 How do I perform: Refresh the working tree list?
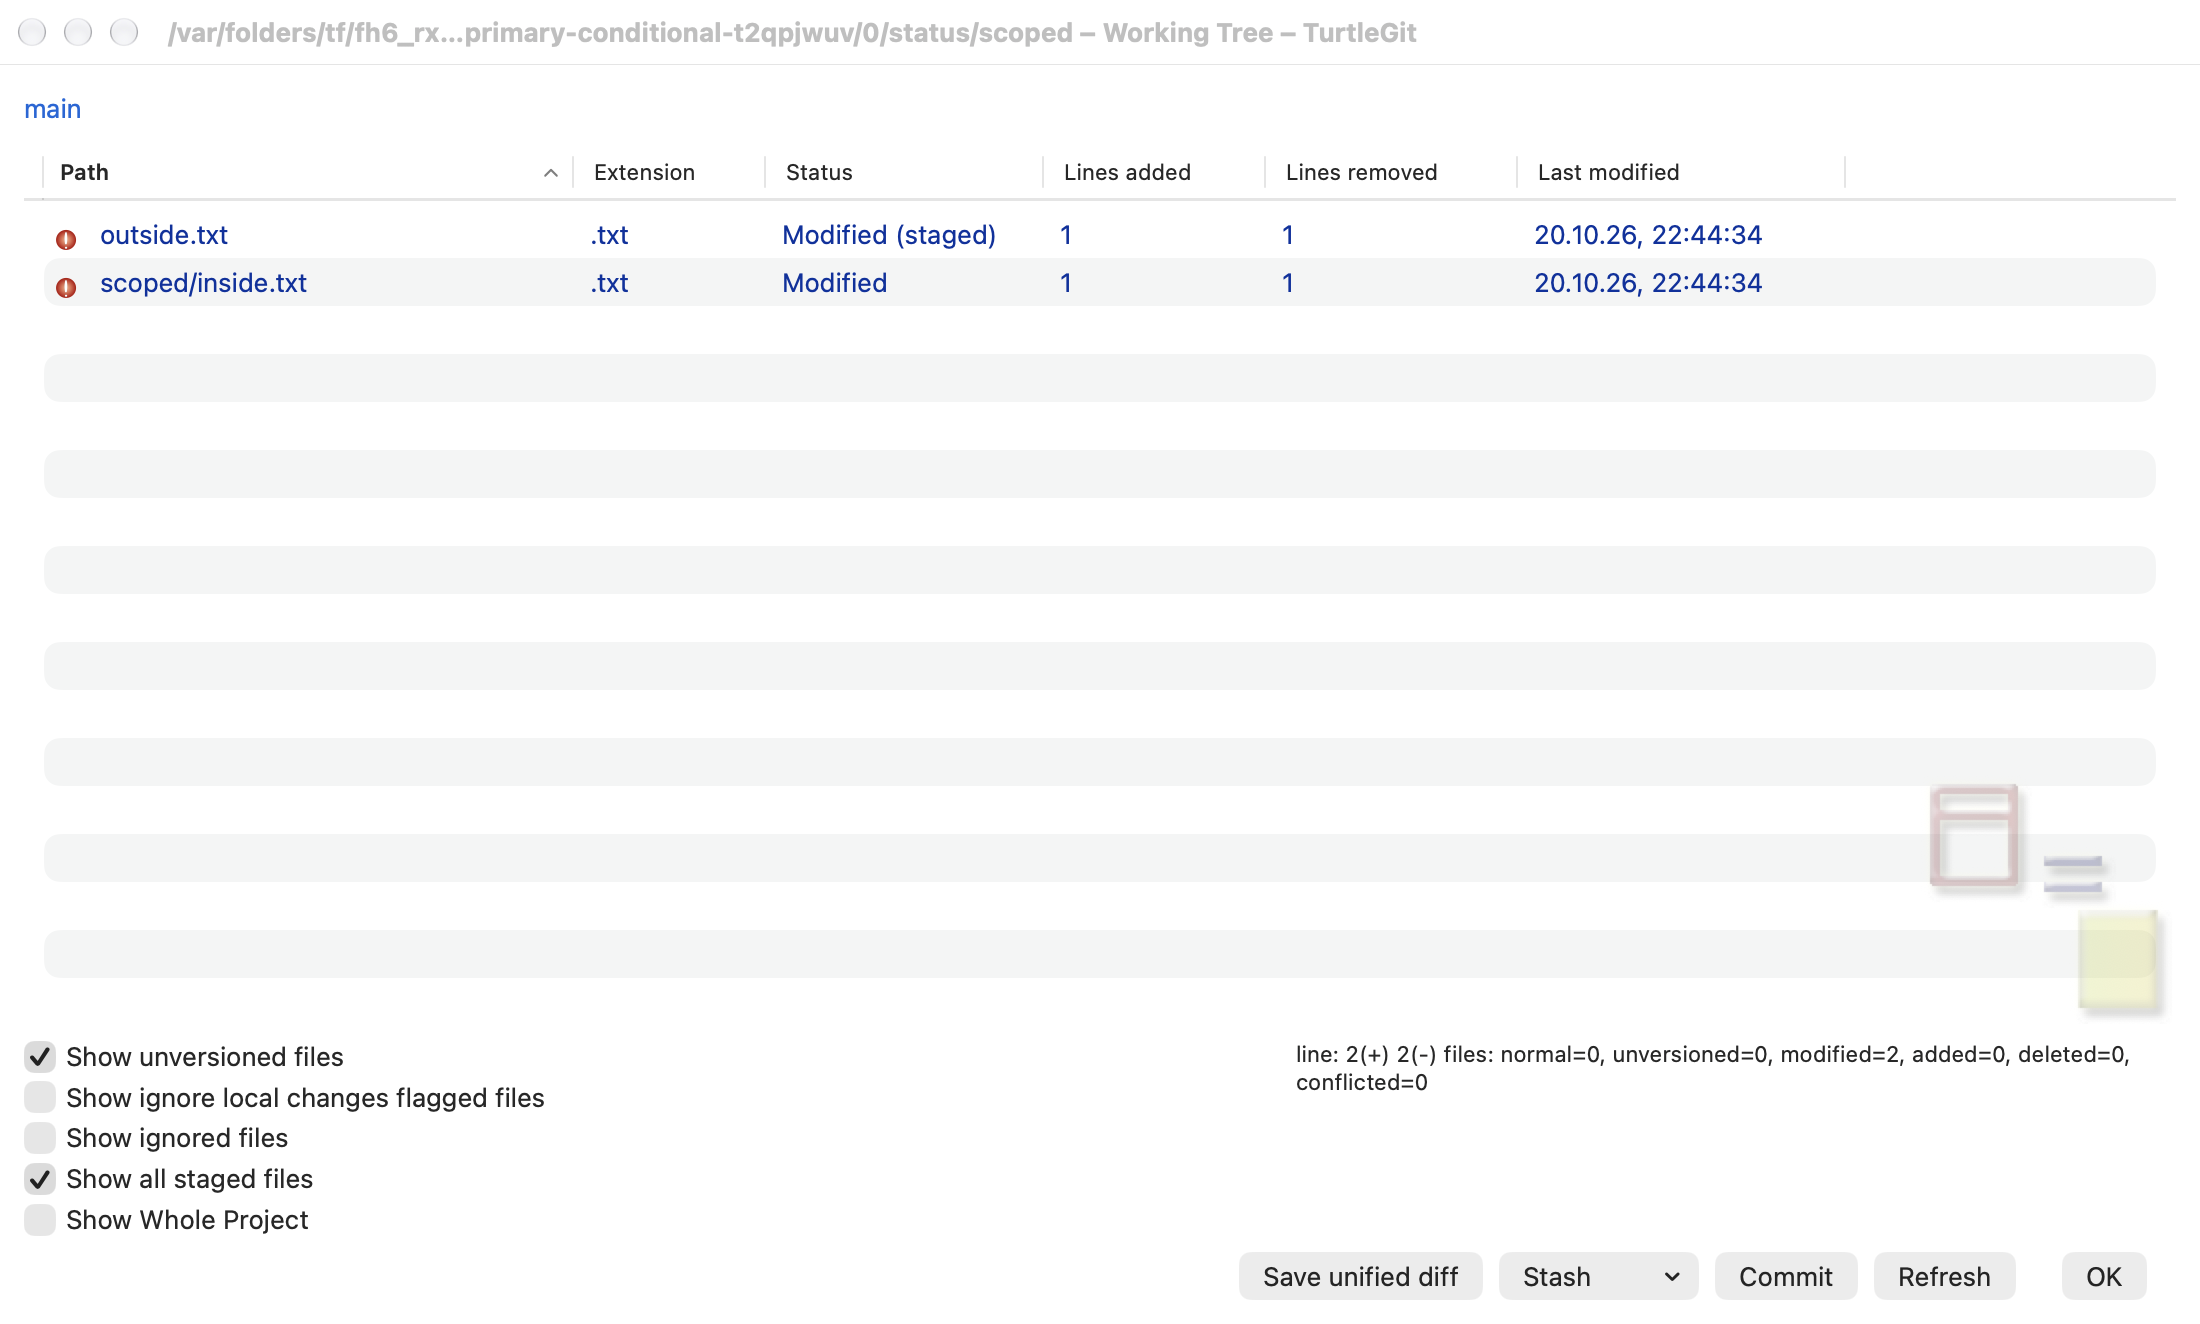[1944, 1276]
